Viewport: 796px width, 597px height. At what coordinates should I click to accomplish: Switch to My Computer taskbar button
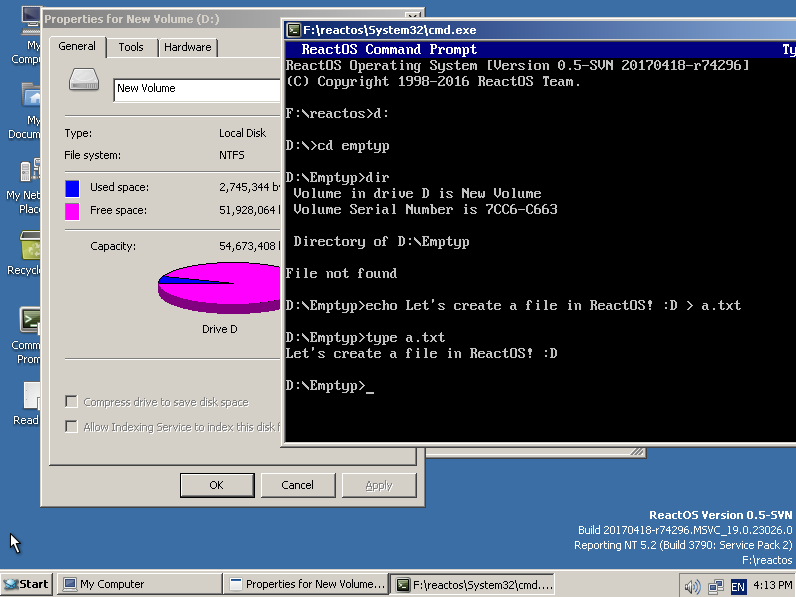140,584
